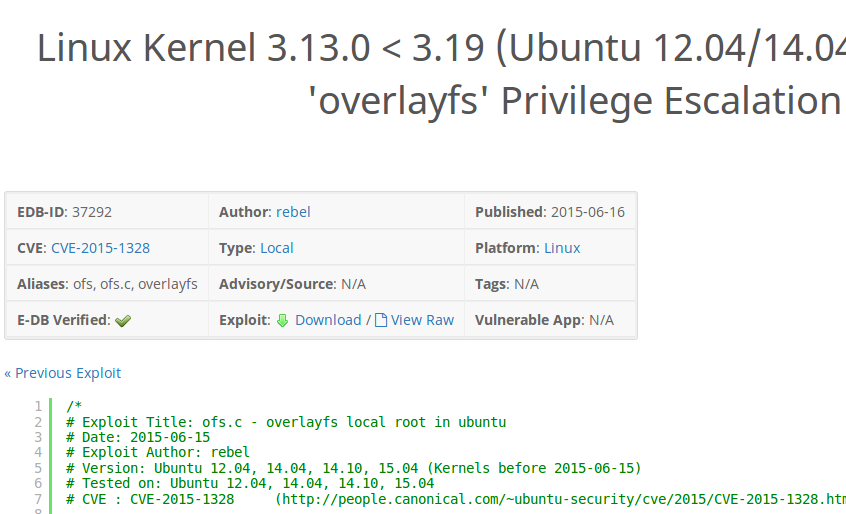846x514 pixels.
Task: Click code line '# Tested on: Ubuntu'
Action: tap(250, 483)
